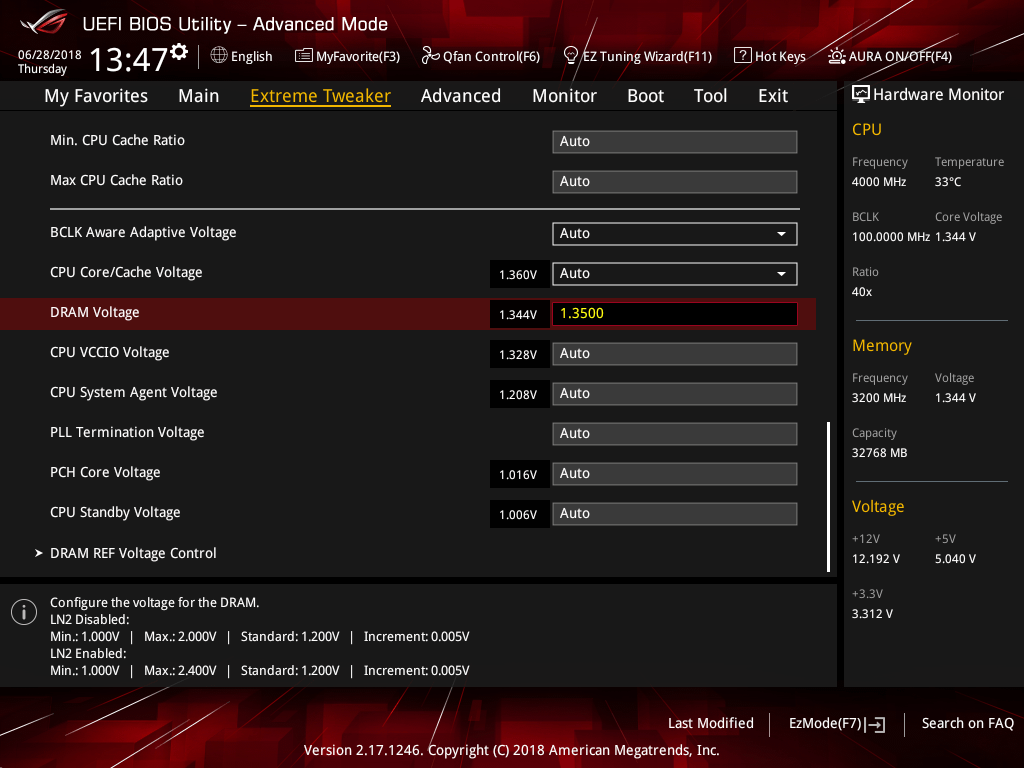Click the ROG logo icon
The width and height of the screenshot is (1024, 768).
44,22
